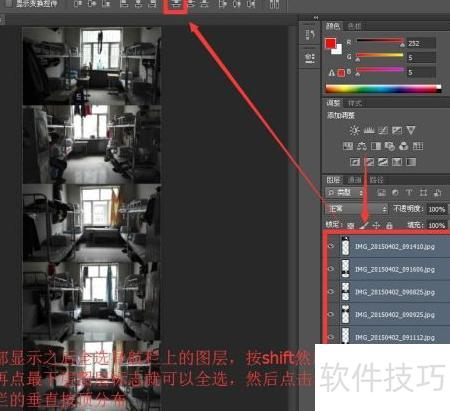Add a Curves adjustment layer

[x=383, y=130]
